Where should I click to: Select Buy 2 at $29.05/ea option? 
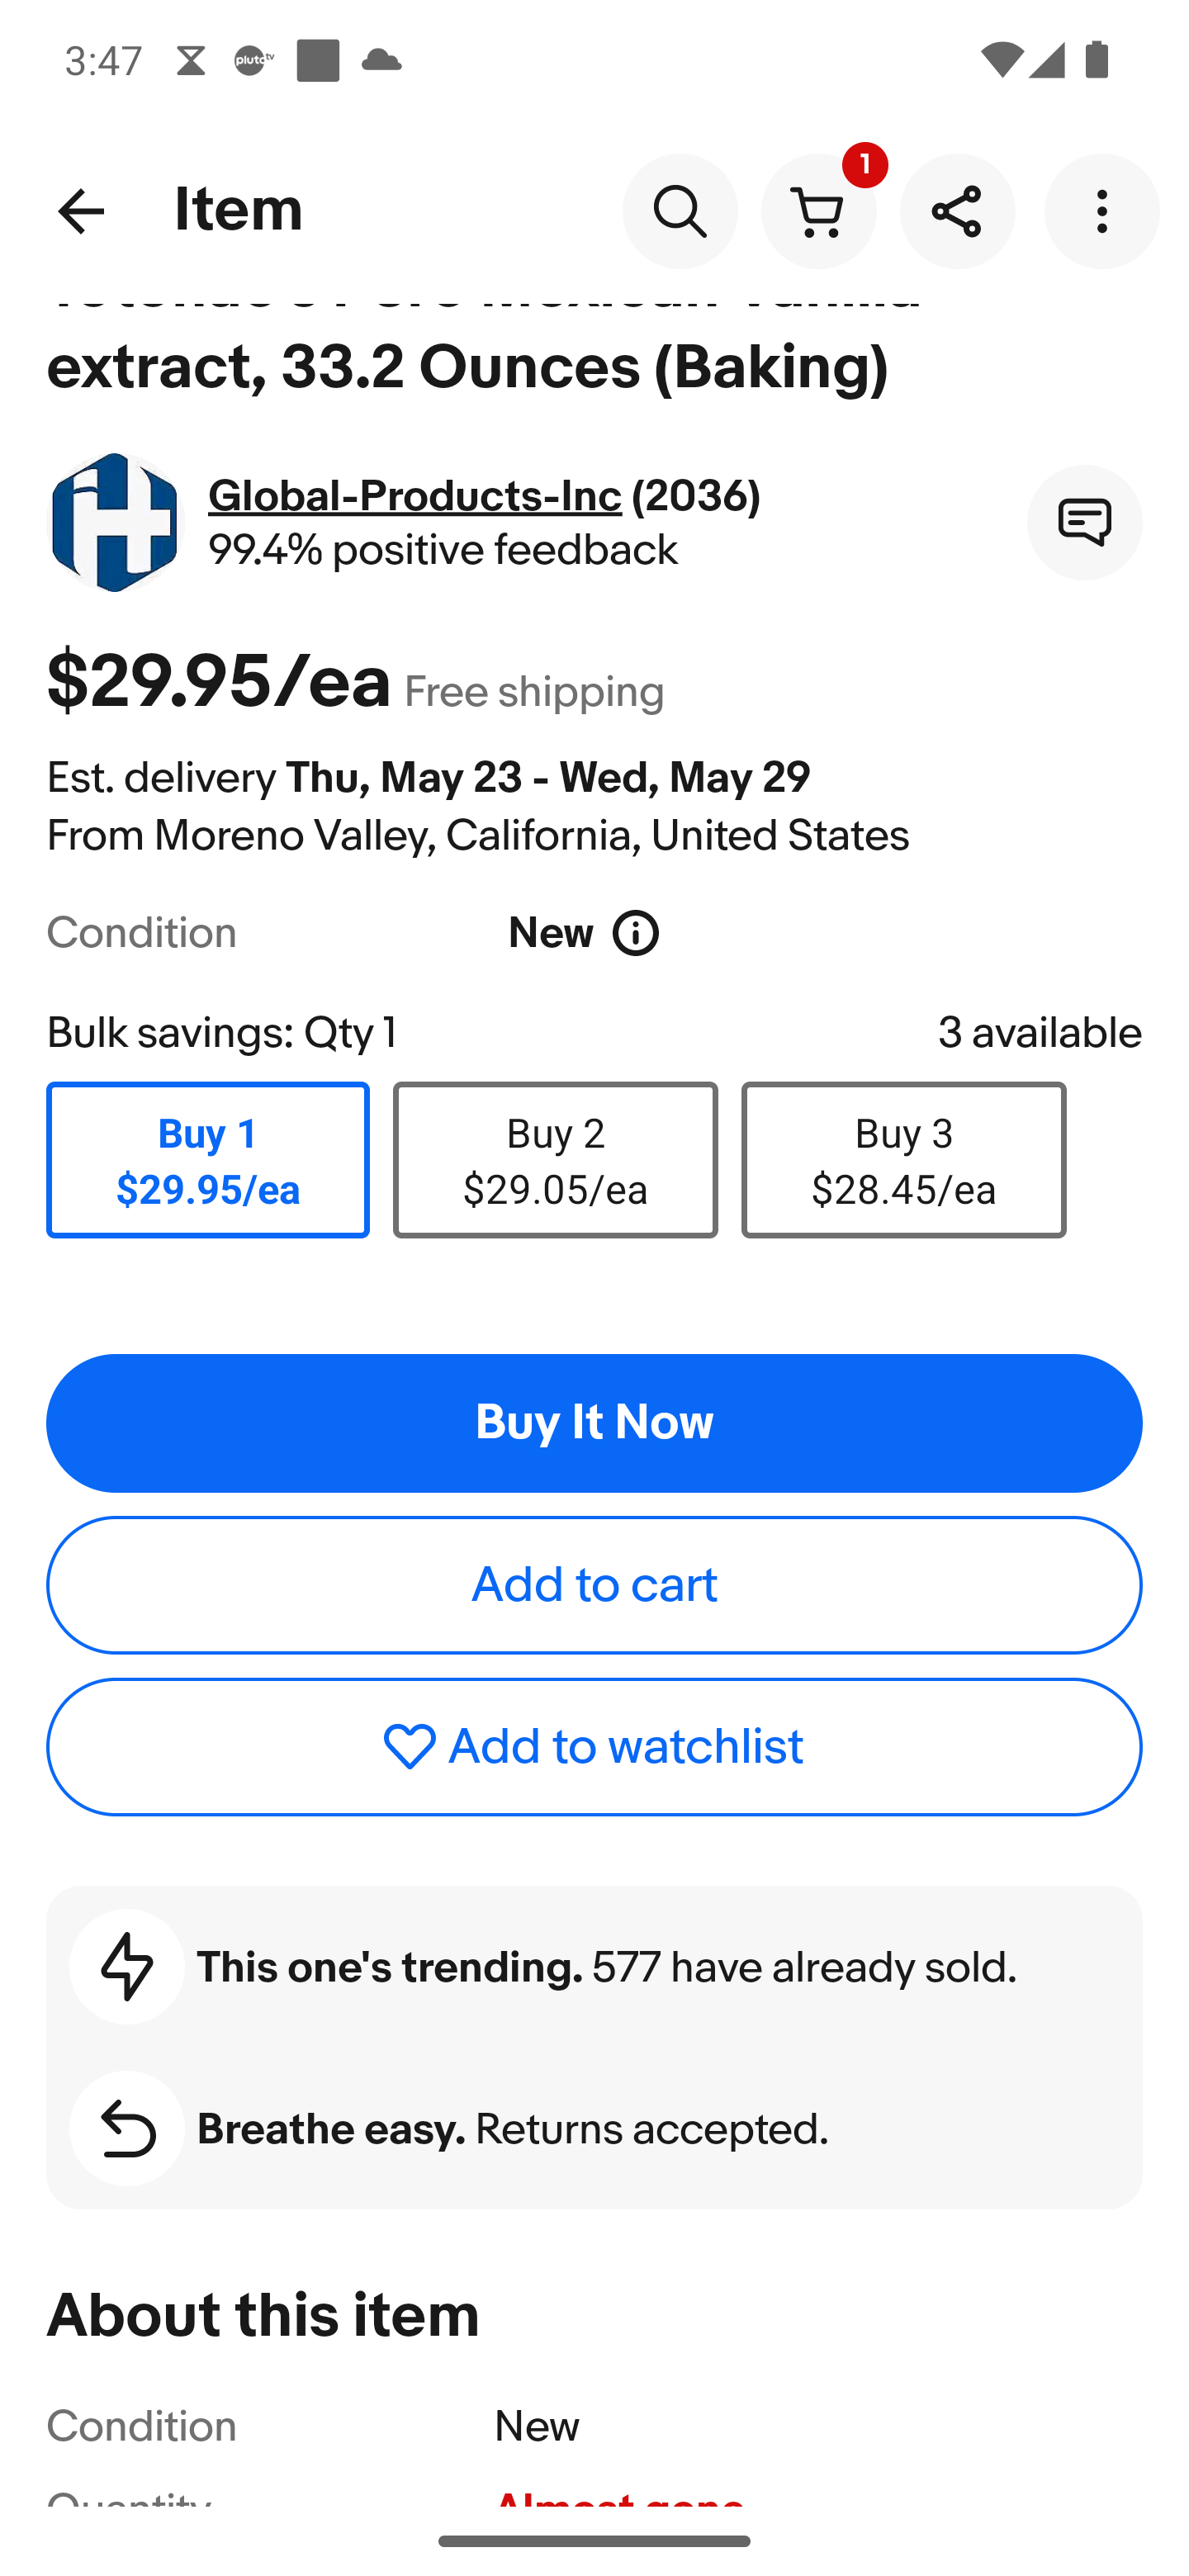555,1160
